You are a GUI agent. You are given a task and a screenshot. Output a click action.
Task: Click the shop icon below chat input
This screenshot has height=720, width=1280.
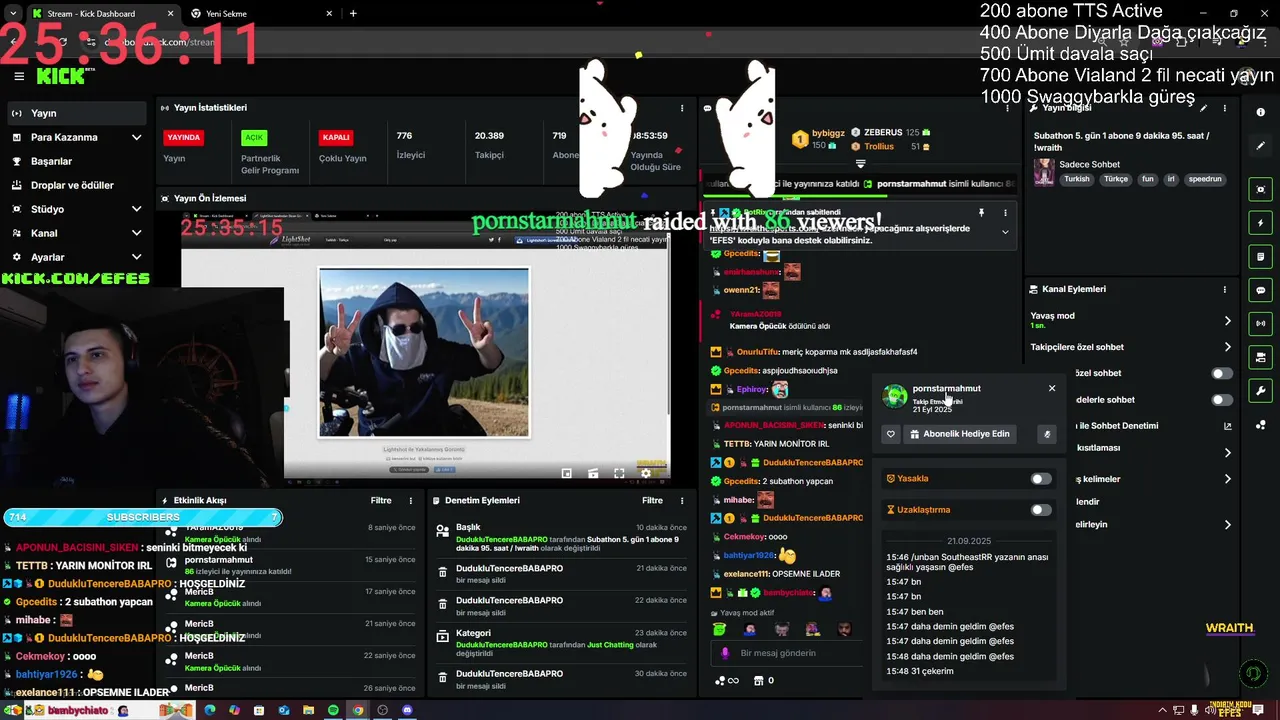[x=758, y=681]
